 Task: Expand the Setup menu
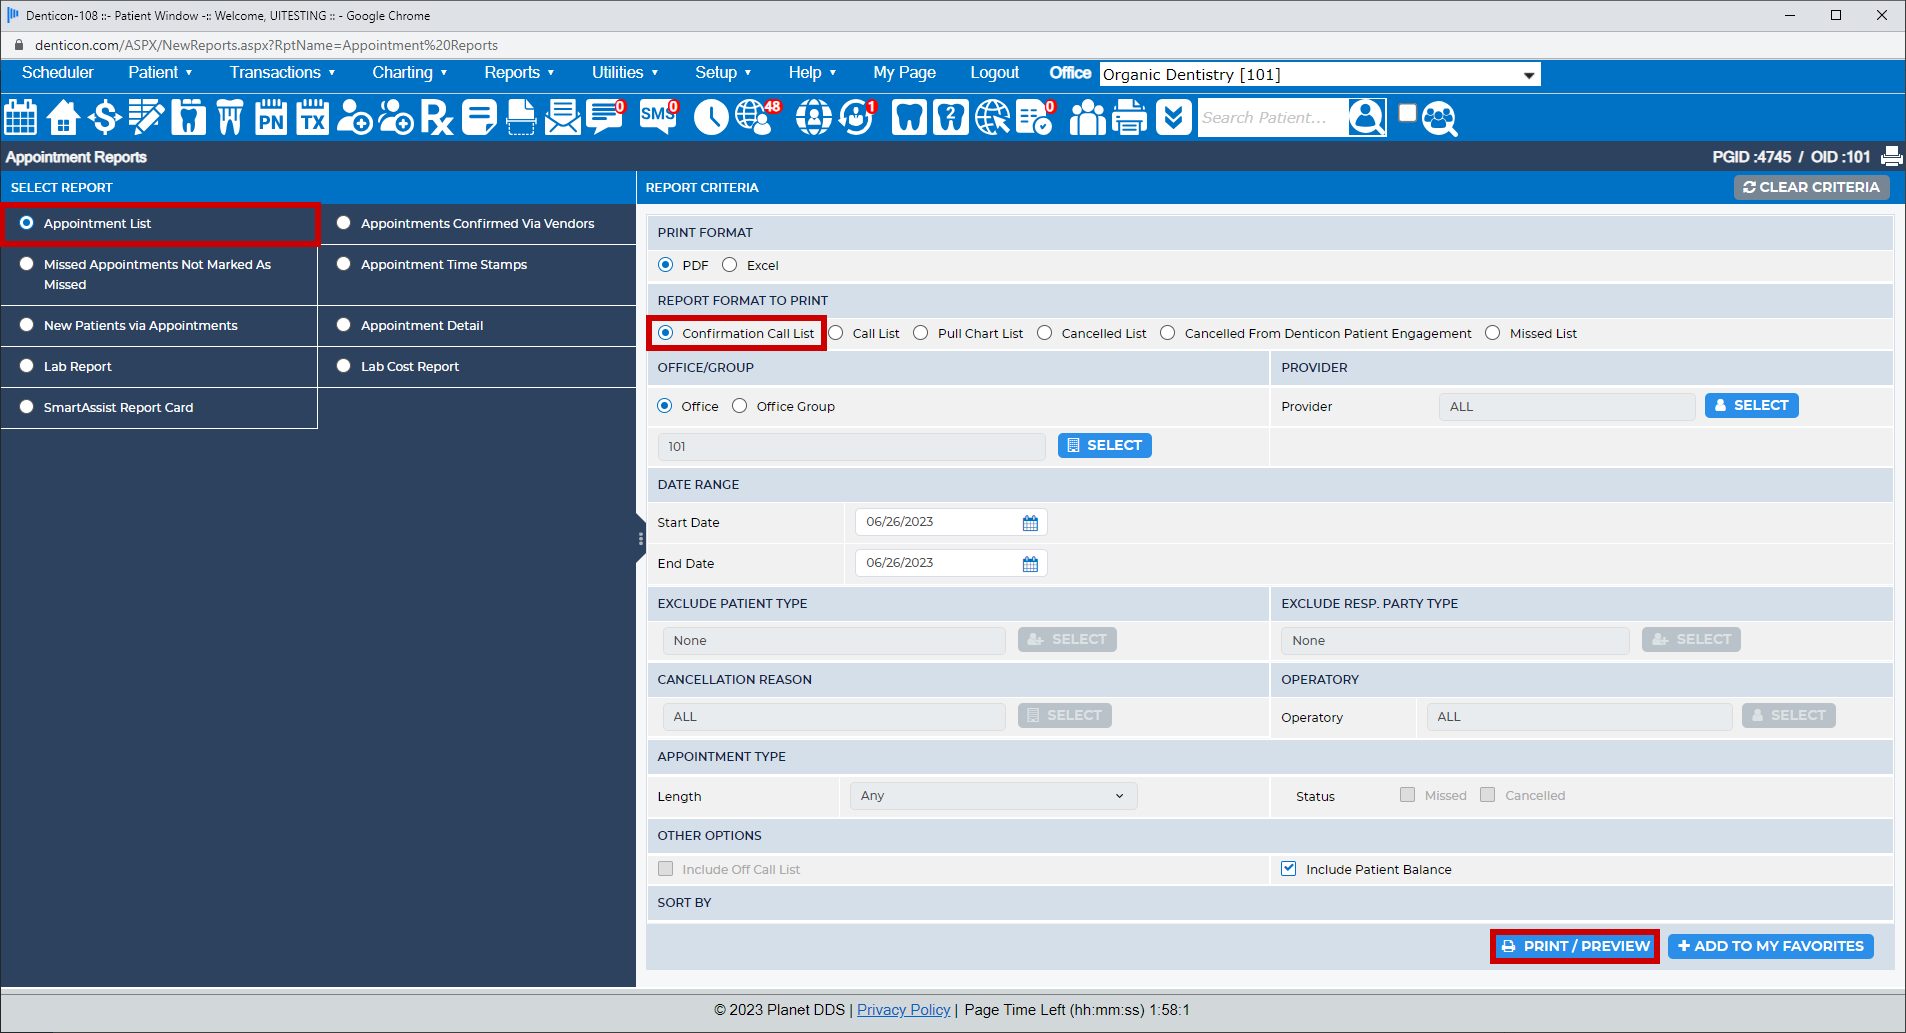[x=723, y=73]
